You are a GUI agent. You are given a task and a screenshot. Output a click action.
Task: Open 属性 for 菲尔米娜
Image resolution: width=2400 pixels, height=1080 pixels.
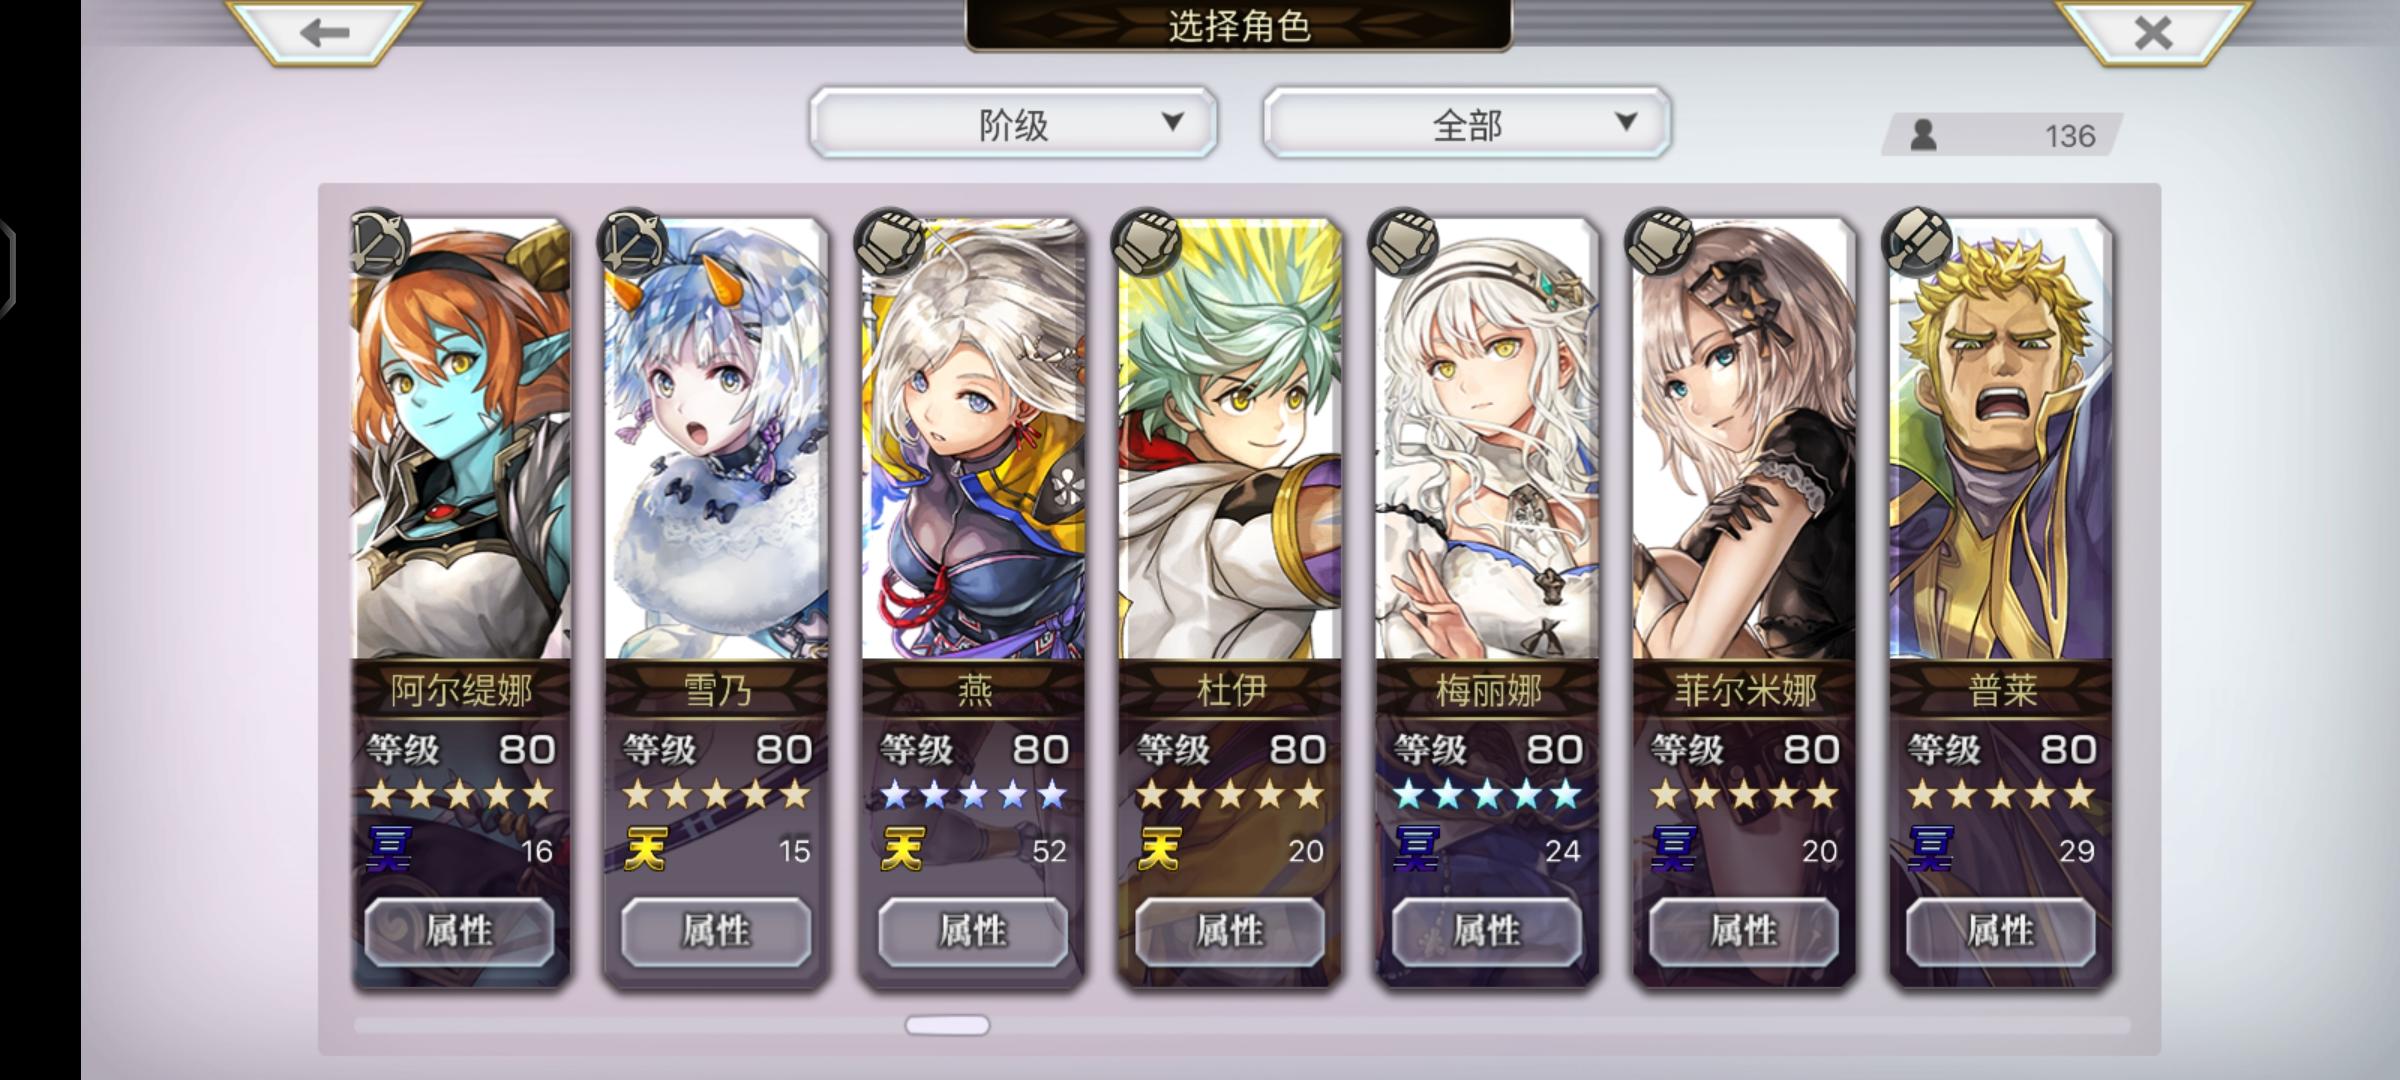(1743, 931)
